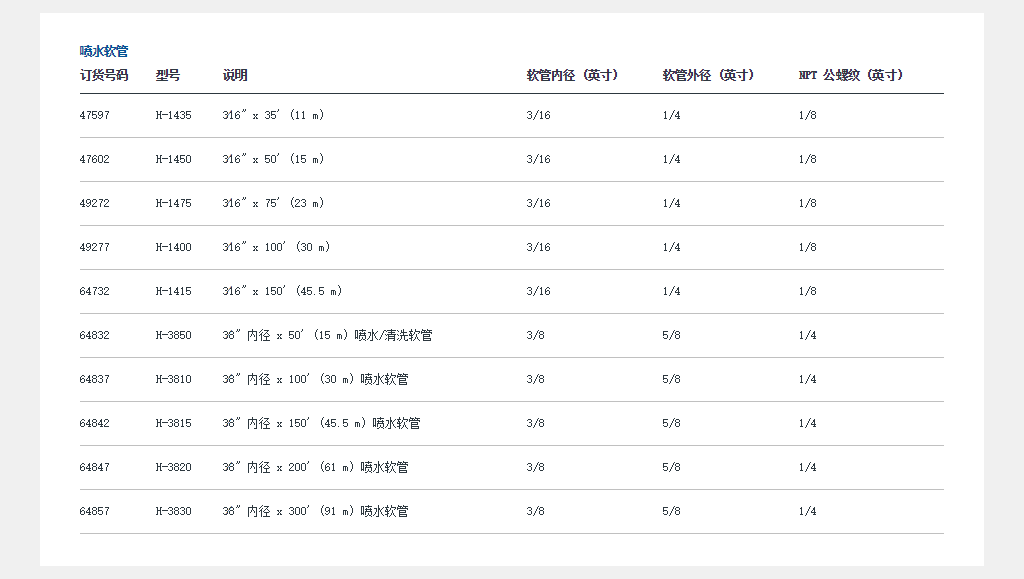Select the 软管内径（英寸）column header
Viewport: 1024px width, 579px height.
tap(573, 75)
